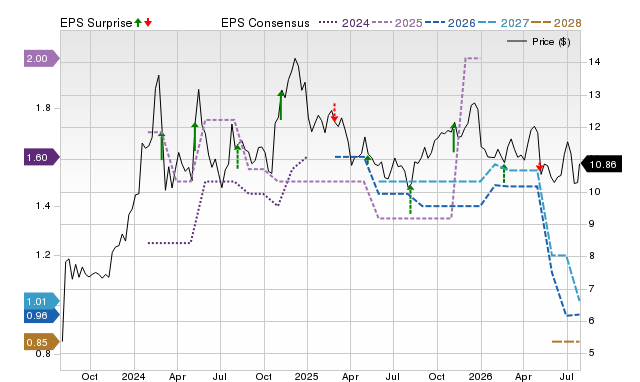
Task: Select the 14 label on the price axis
Action: pyautogui.click(x=594, y=62)
